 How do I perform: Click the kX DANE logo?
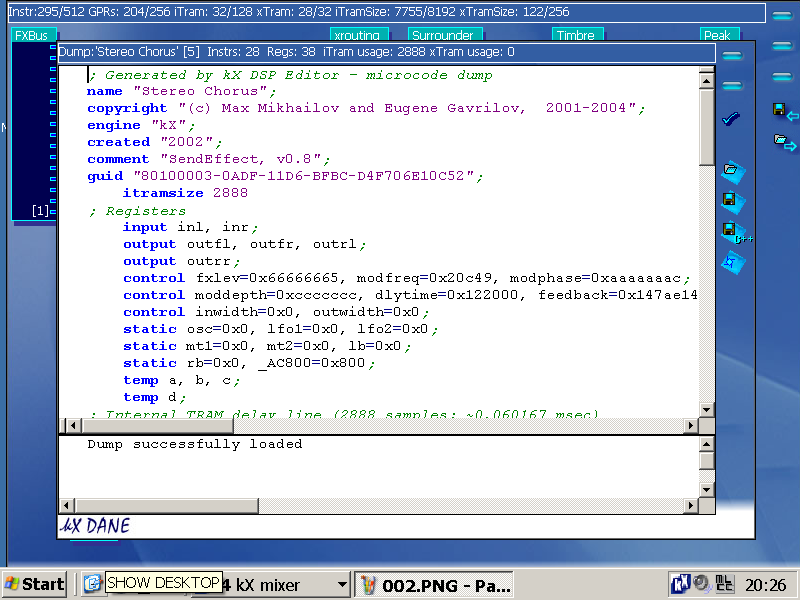pyautogui.click(x=95, y=526)
